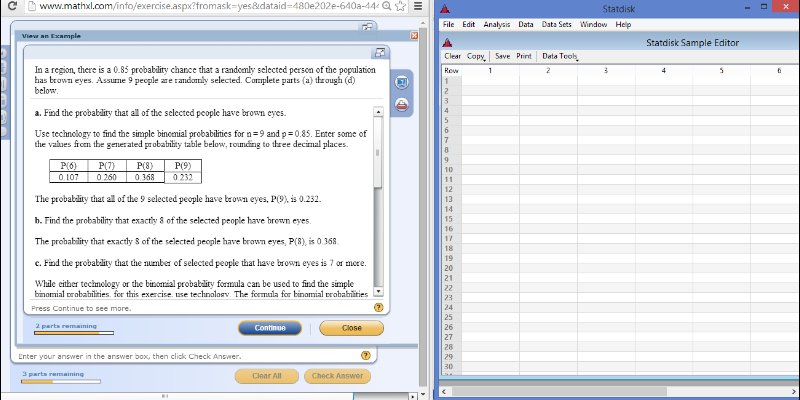
Task: Select column 5 header in Sample Editor
Action: click(x=721, y=70)
